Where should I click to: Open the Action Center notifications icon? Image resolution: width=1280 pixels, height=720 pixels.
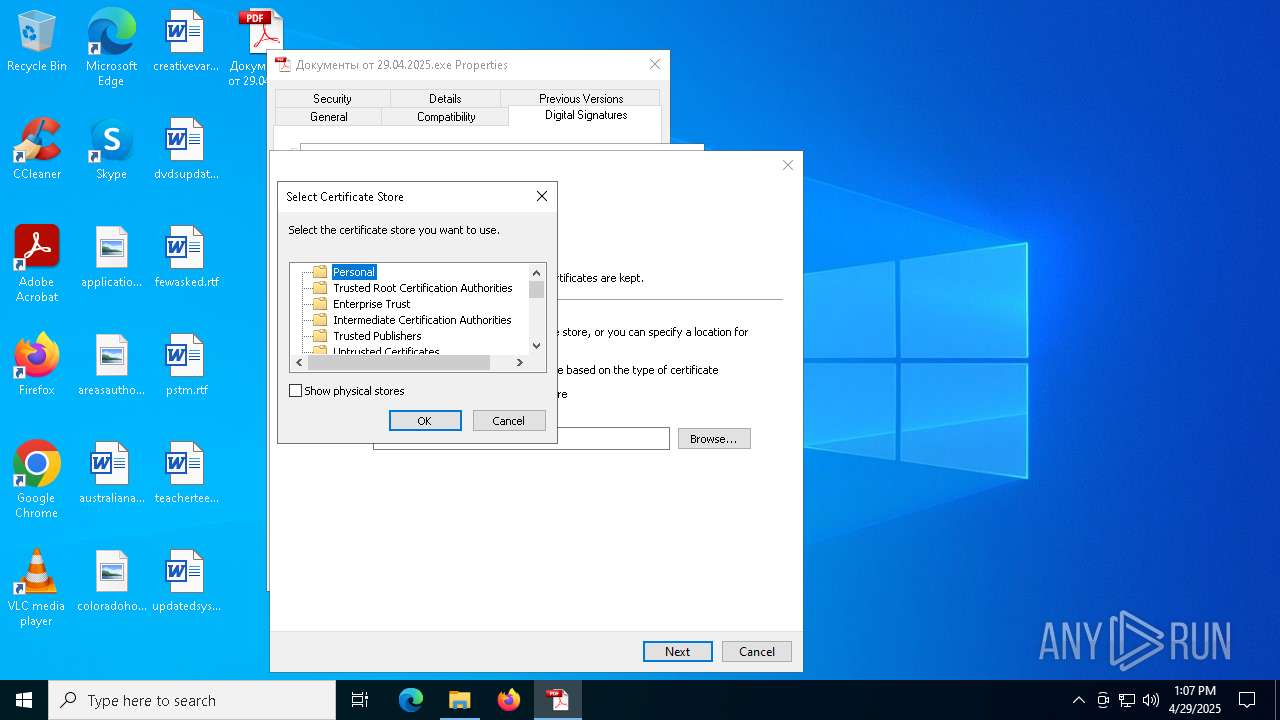coord(1247,700)
